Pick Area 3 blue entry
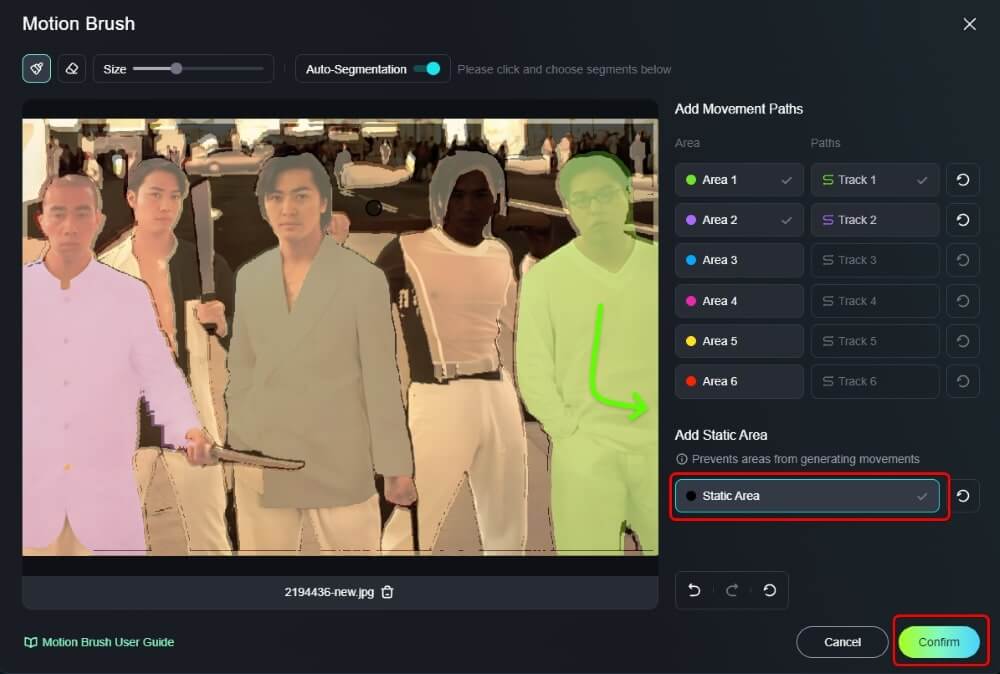 739,260
